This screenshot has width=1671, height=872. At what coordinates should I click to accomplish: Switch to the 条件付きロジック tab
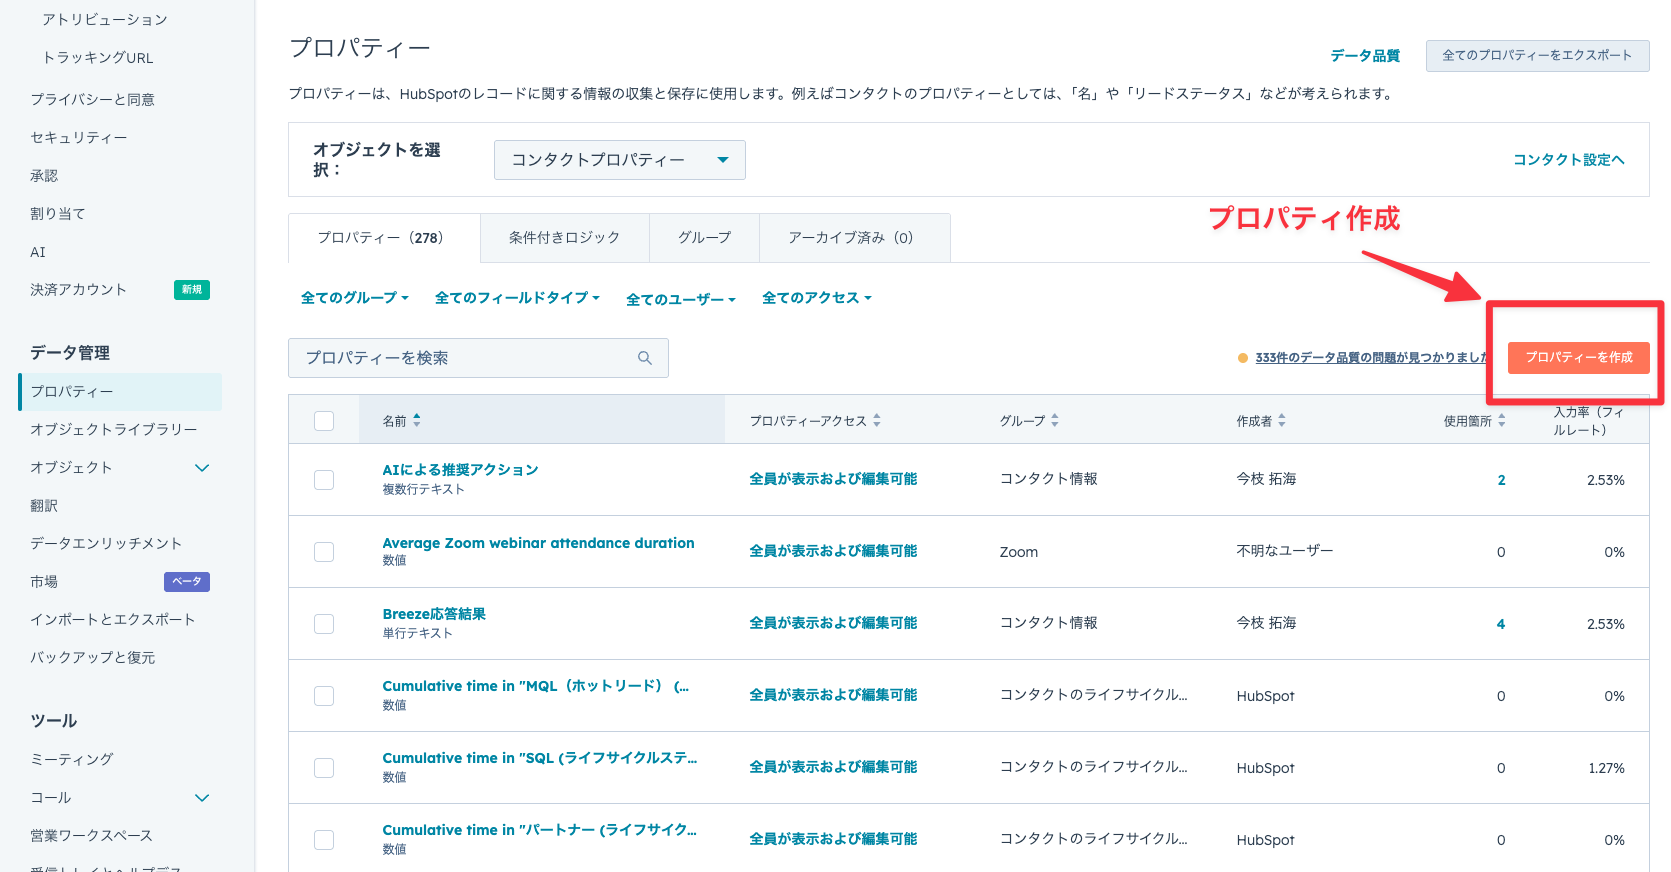564,238
